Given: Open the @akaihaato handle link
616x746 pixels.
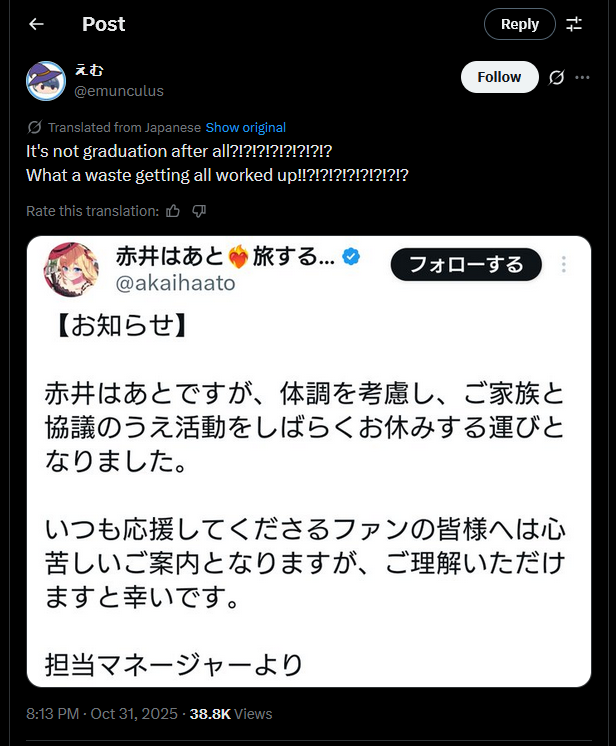Looking at the screenshot, I should click(x=175, y=284).
